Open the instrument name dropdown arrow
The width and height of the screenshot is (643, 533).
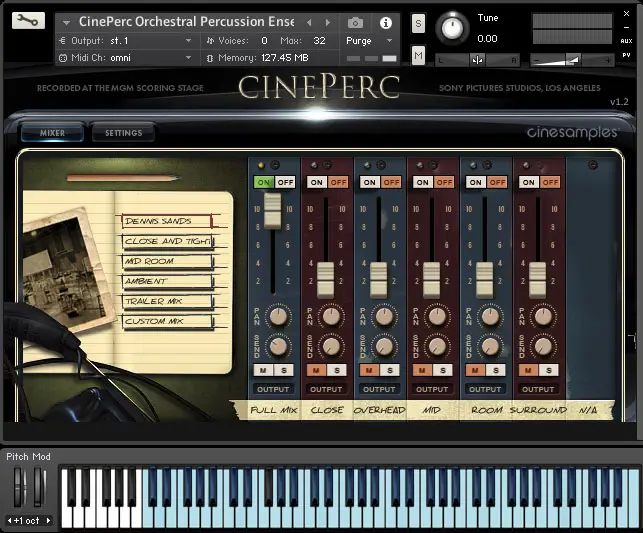click(x=66, y=23)
